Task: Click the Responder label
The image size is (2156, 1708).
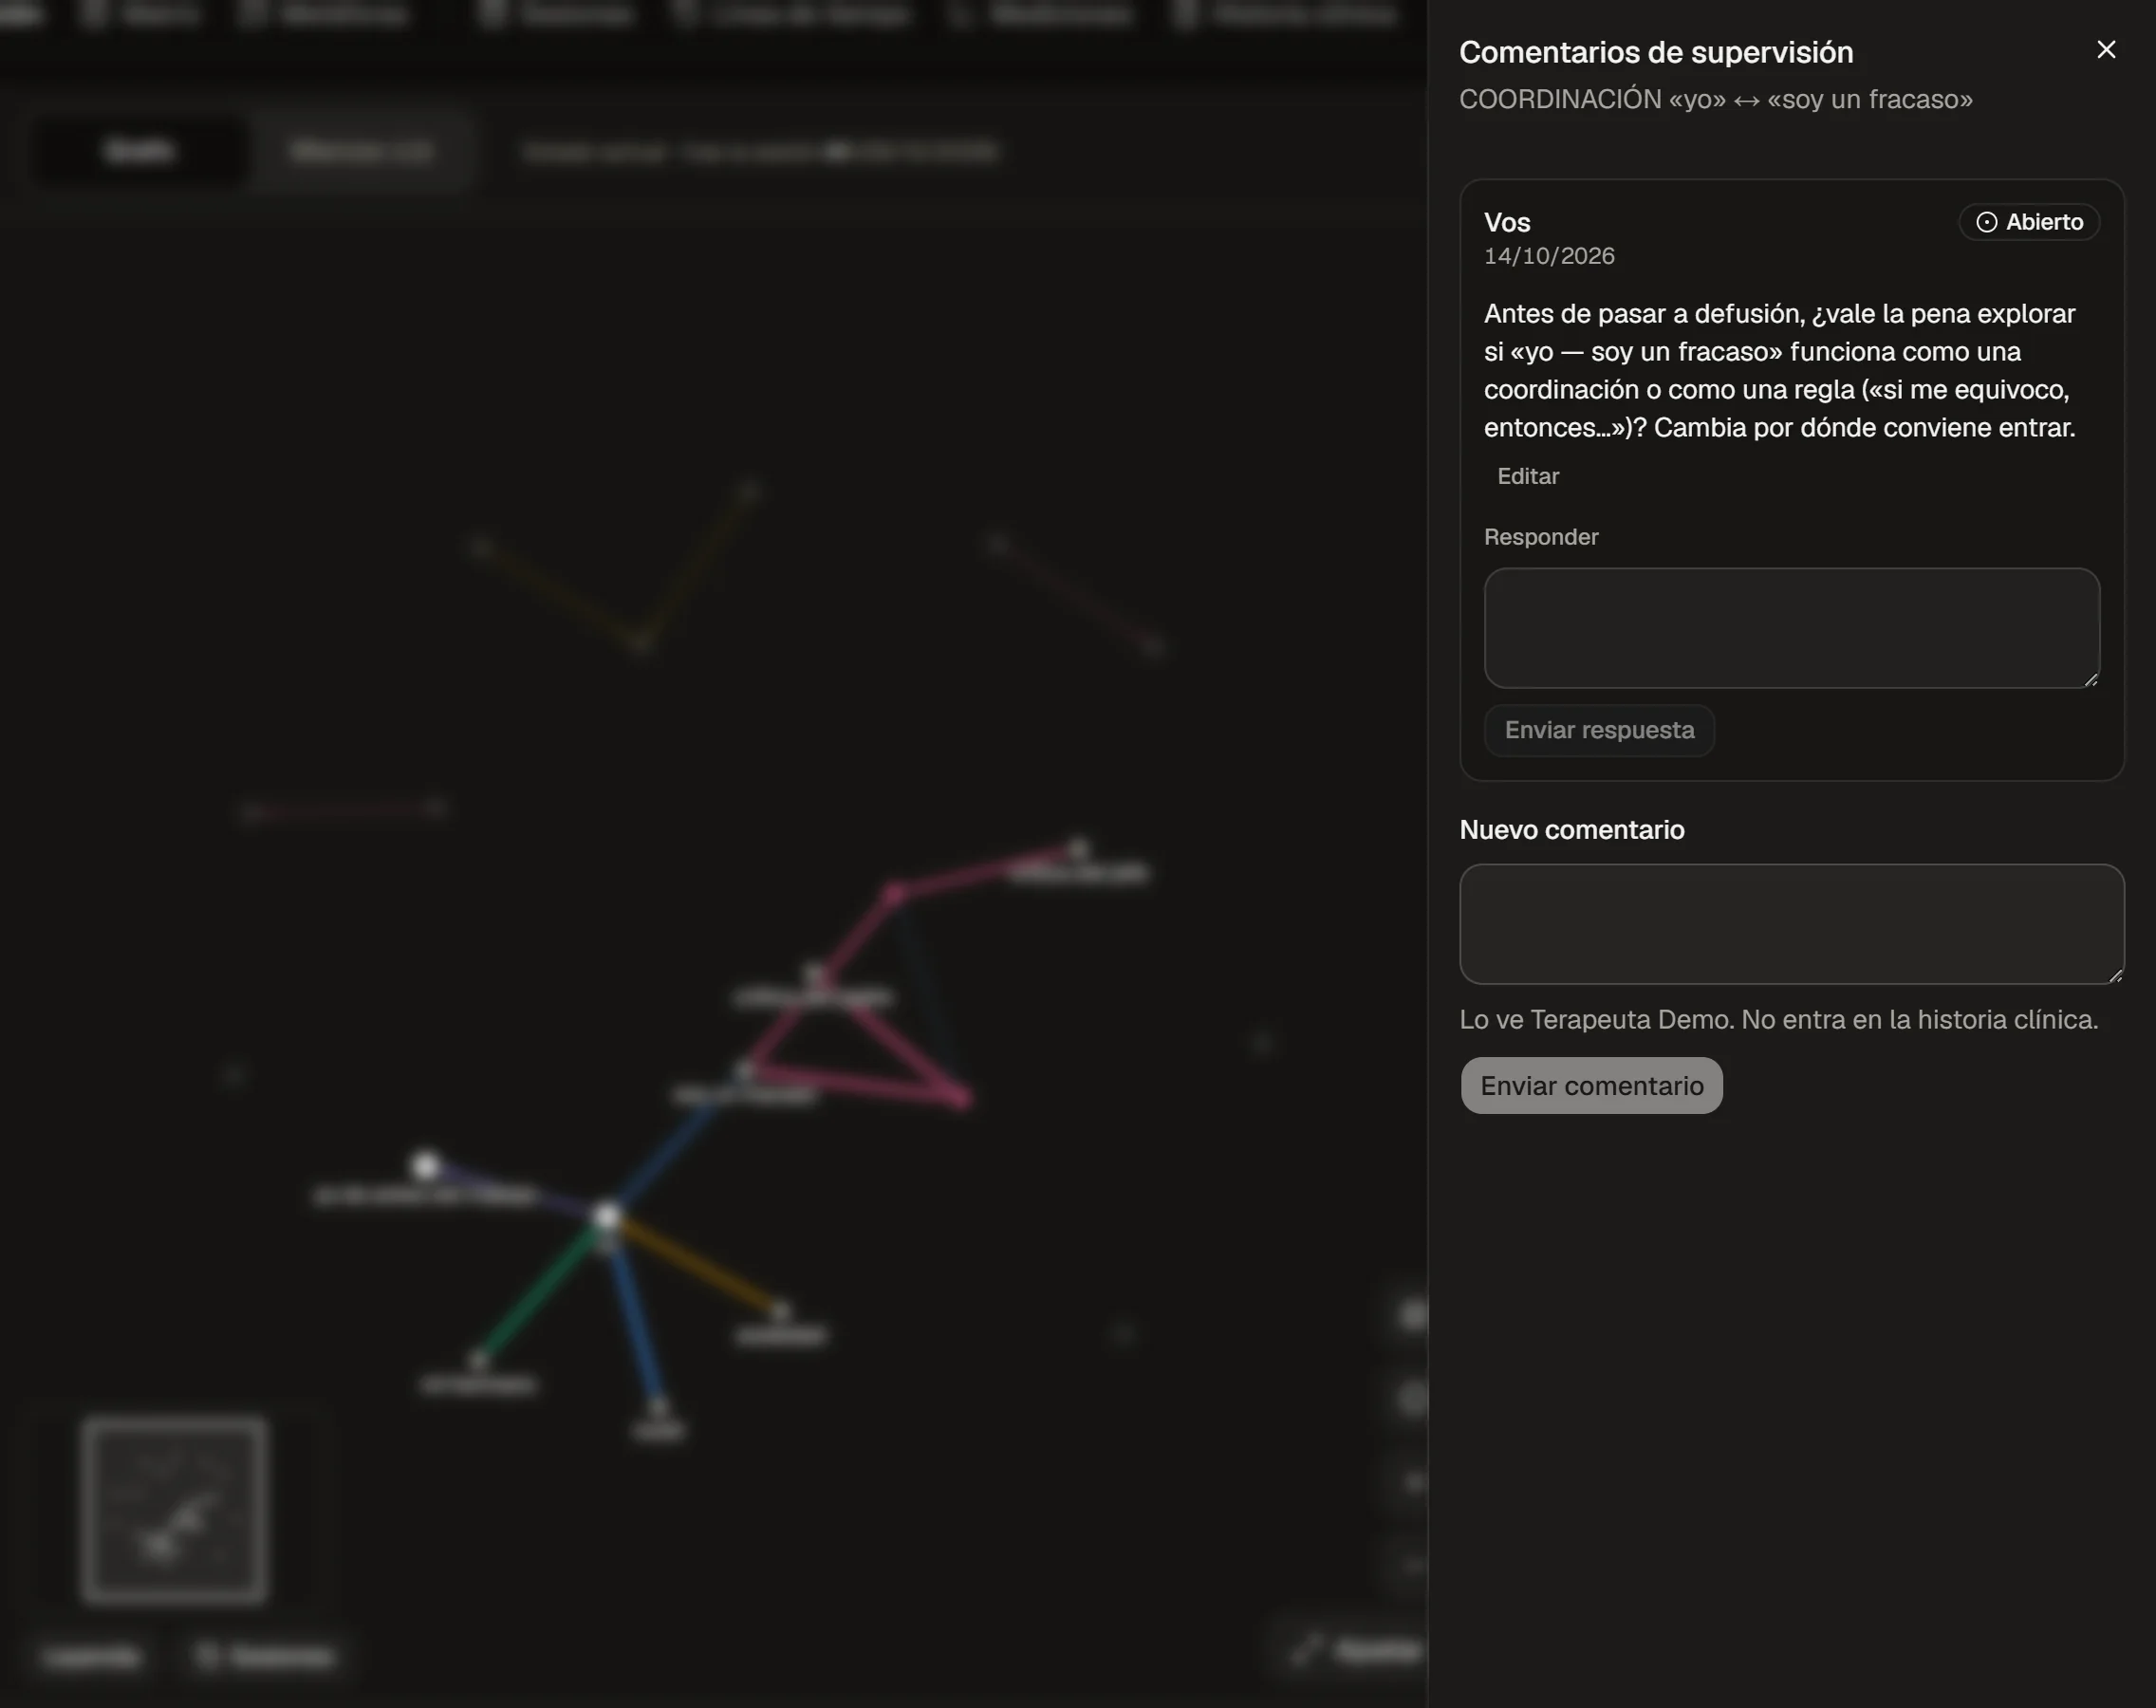Action: pos(1541,537)
